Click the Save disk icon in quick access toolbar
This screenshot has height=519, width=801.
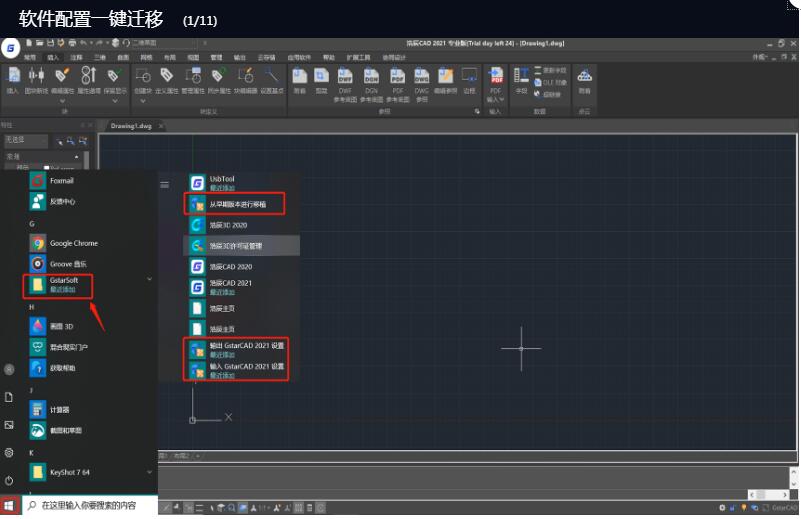tap(50, 43)
